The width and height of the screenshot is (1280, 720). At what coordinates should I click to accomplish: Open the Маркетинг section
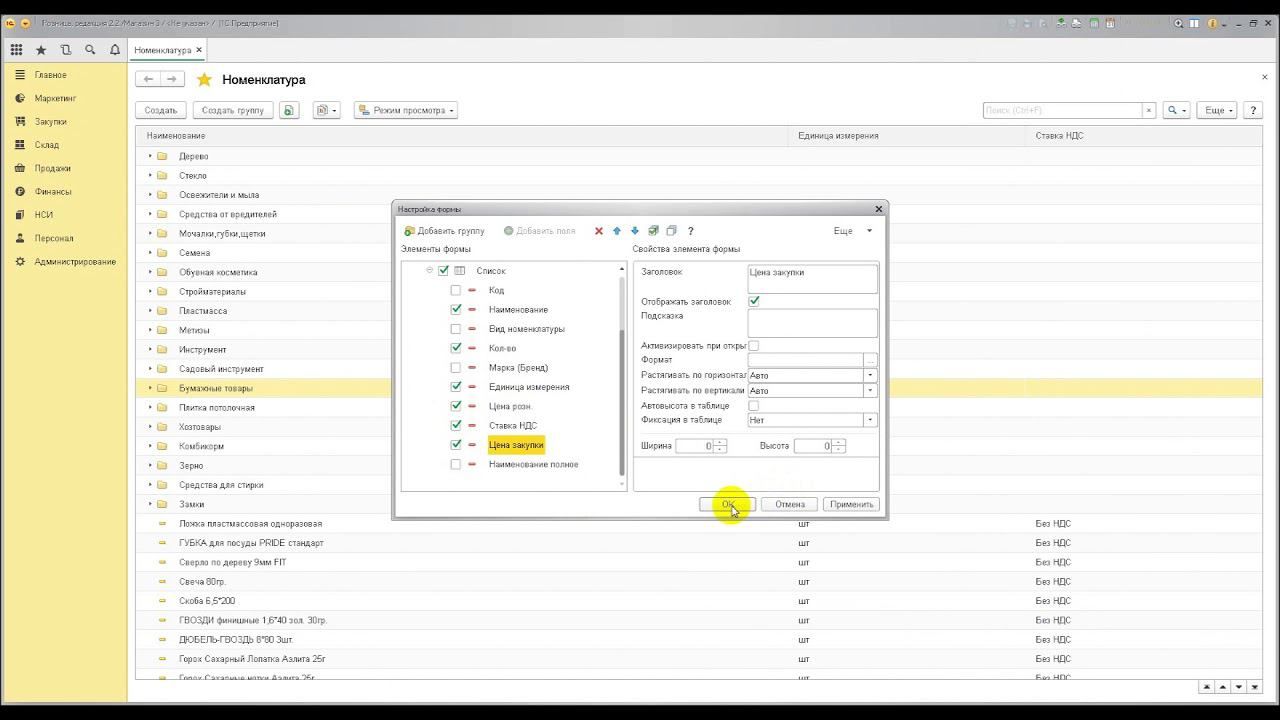55,98
